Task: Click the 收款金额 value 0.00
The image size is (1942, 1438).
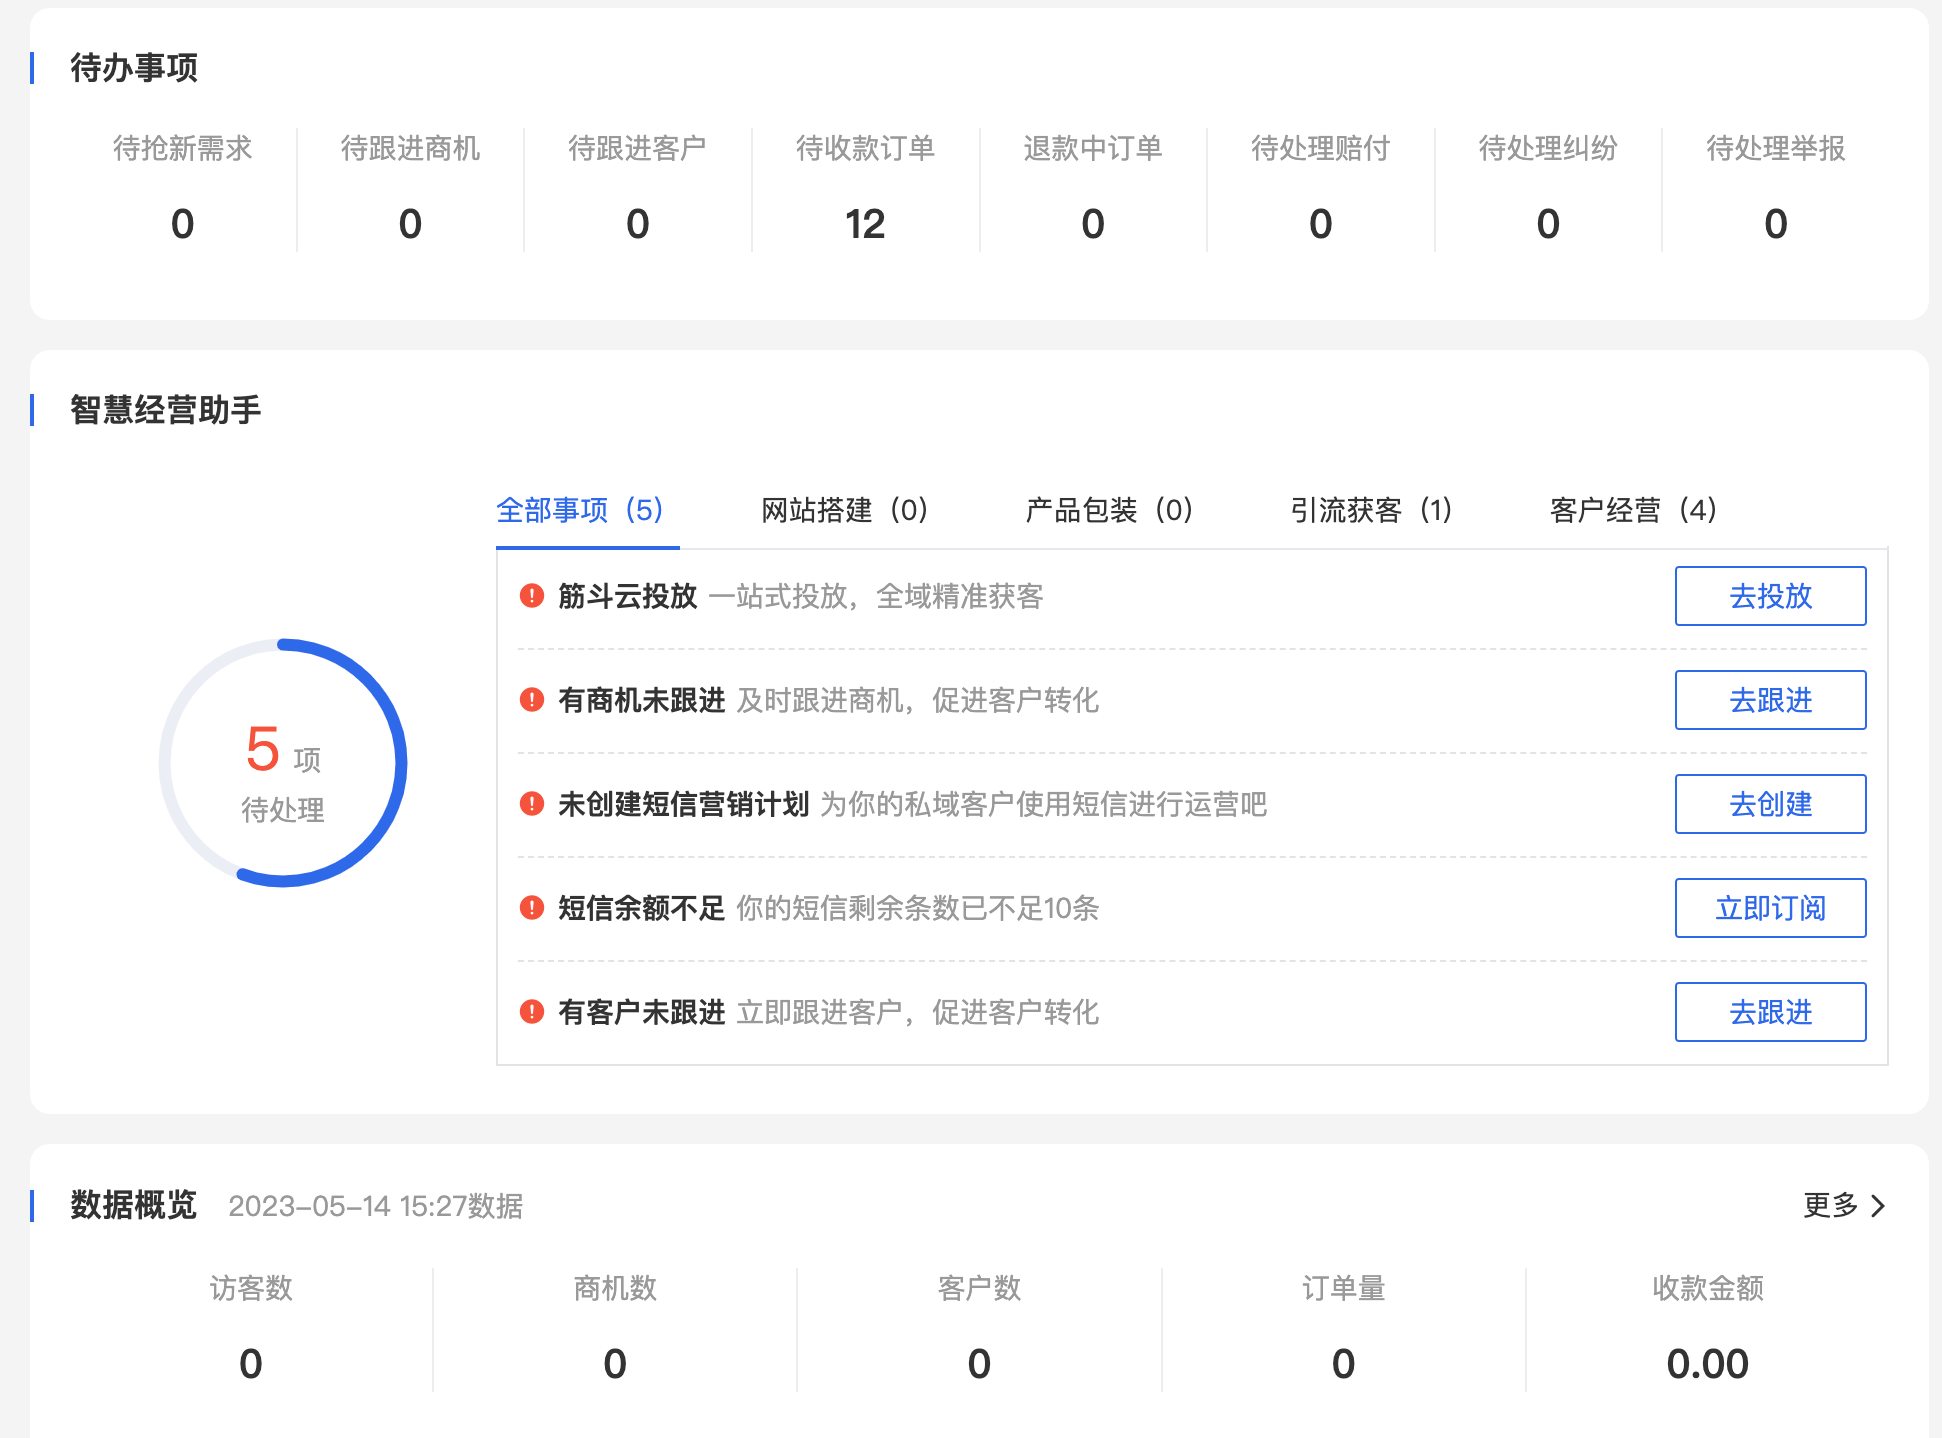Action: click(1707, 1364)
